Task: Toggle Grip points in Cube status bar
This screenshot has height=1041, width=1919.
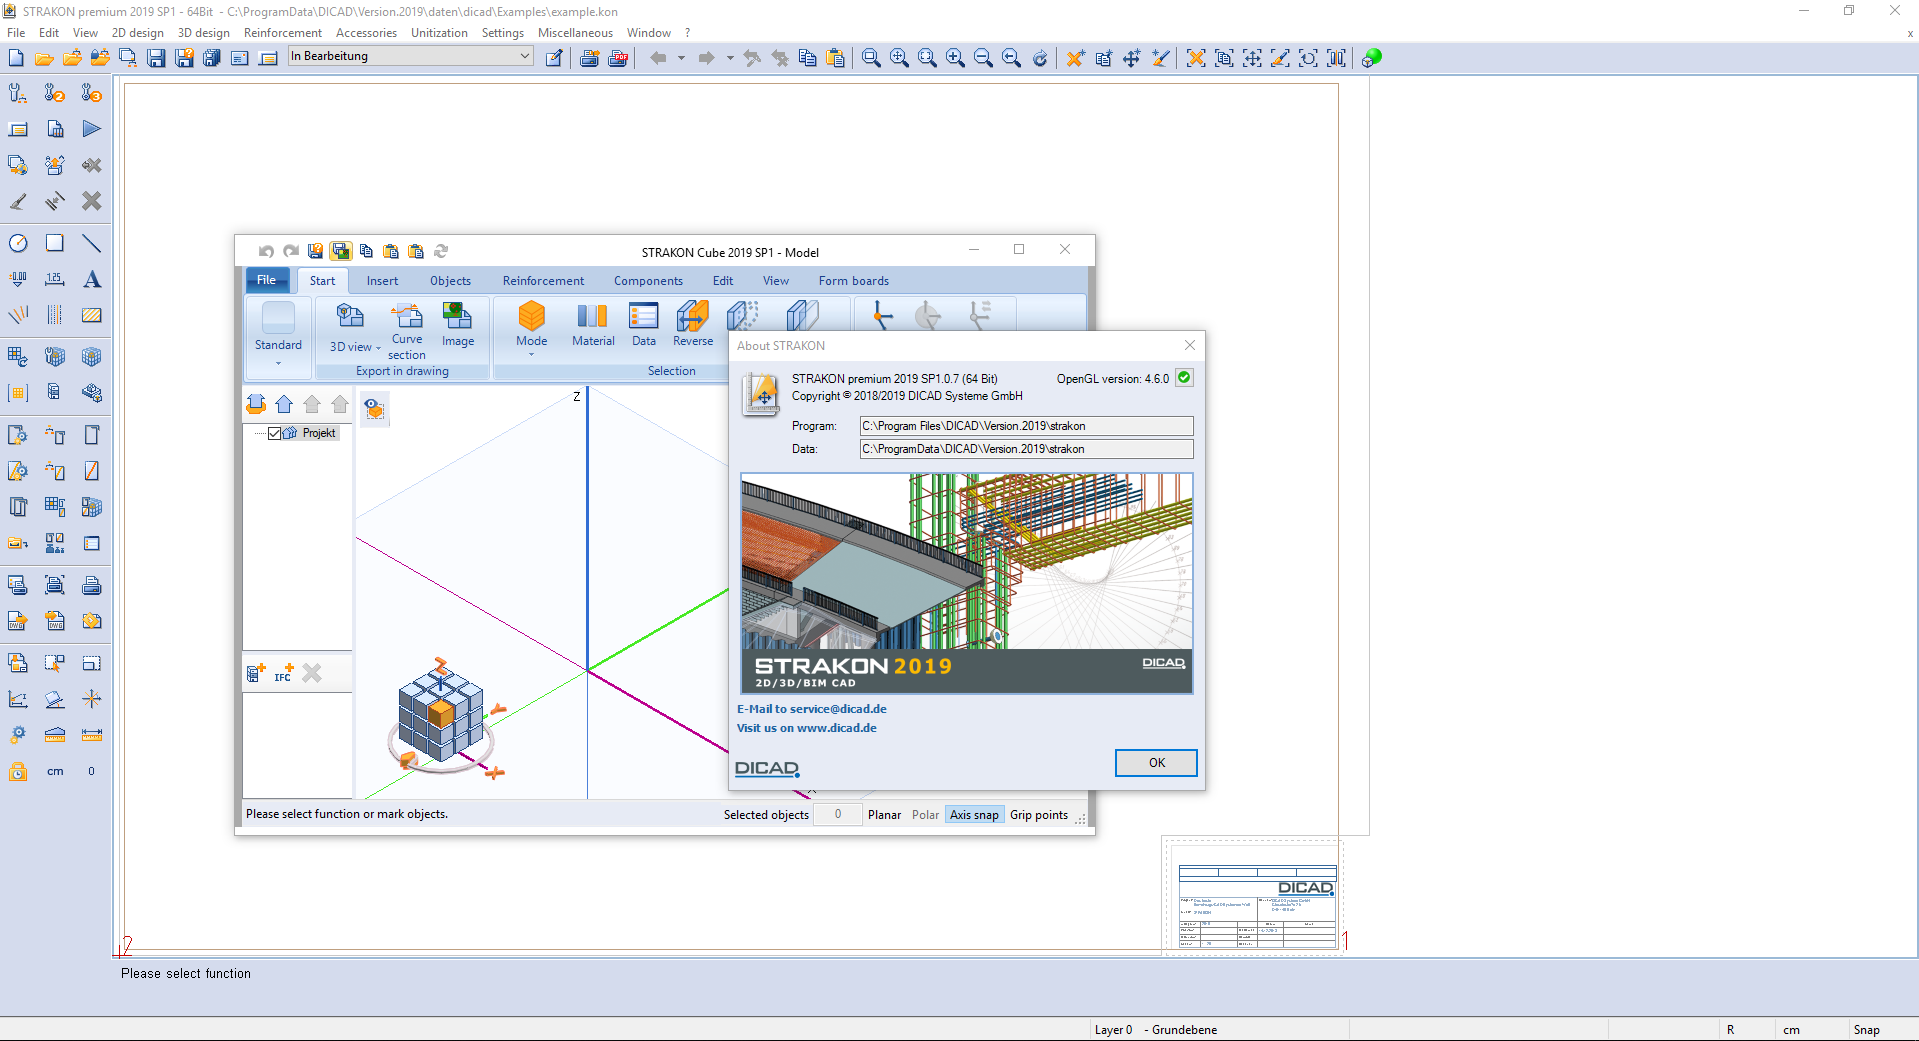Action: 1039,815
